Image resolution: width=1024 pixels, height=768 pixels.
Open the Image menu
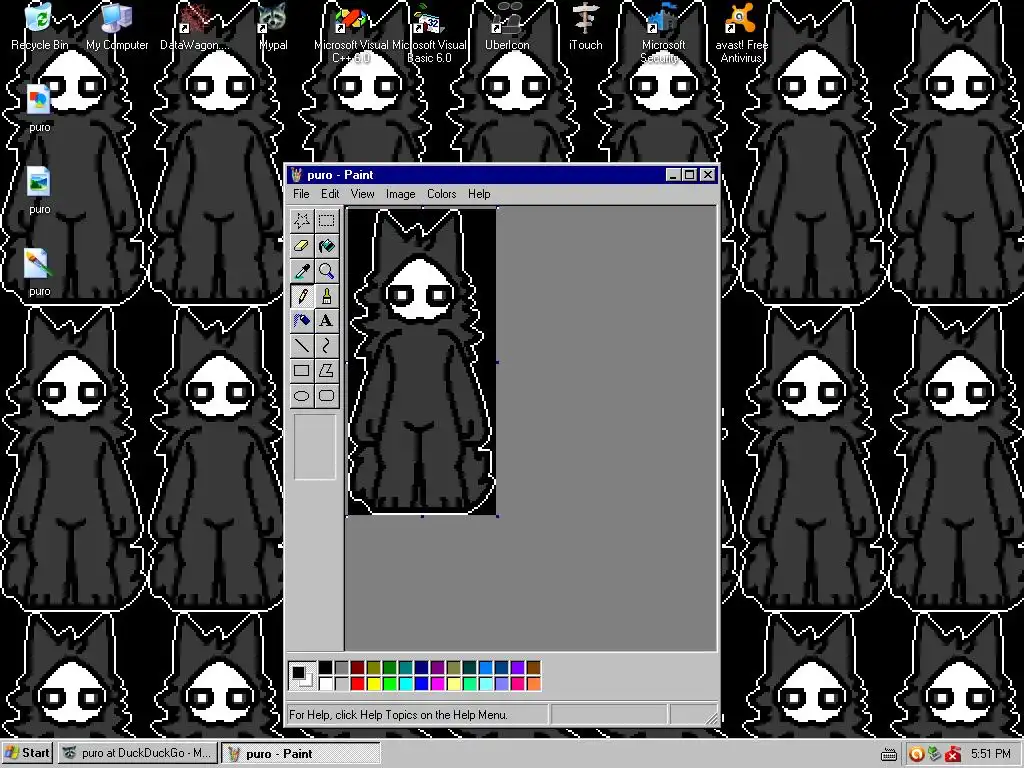pos(400,194)
